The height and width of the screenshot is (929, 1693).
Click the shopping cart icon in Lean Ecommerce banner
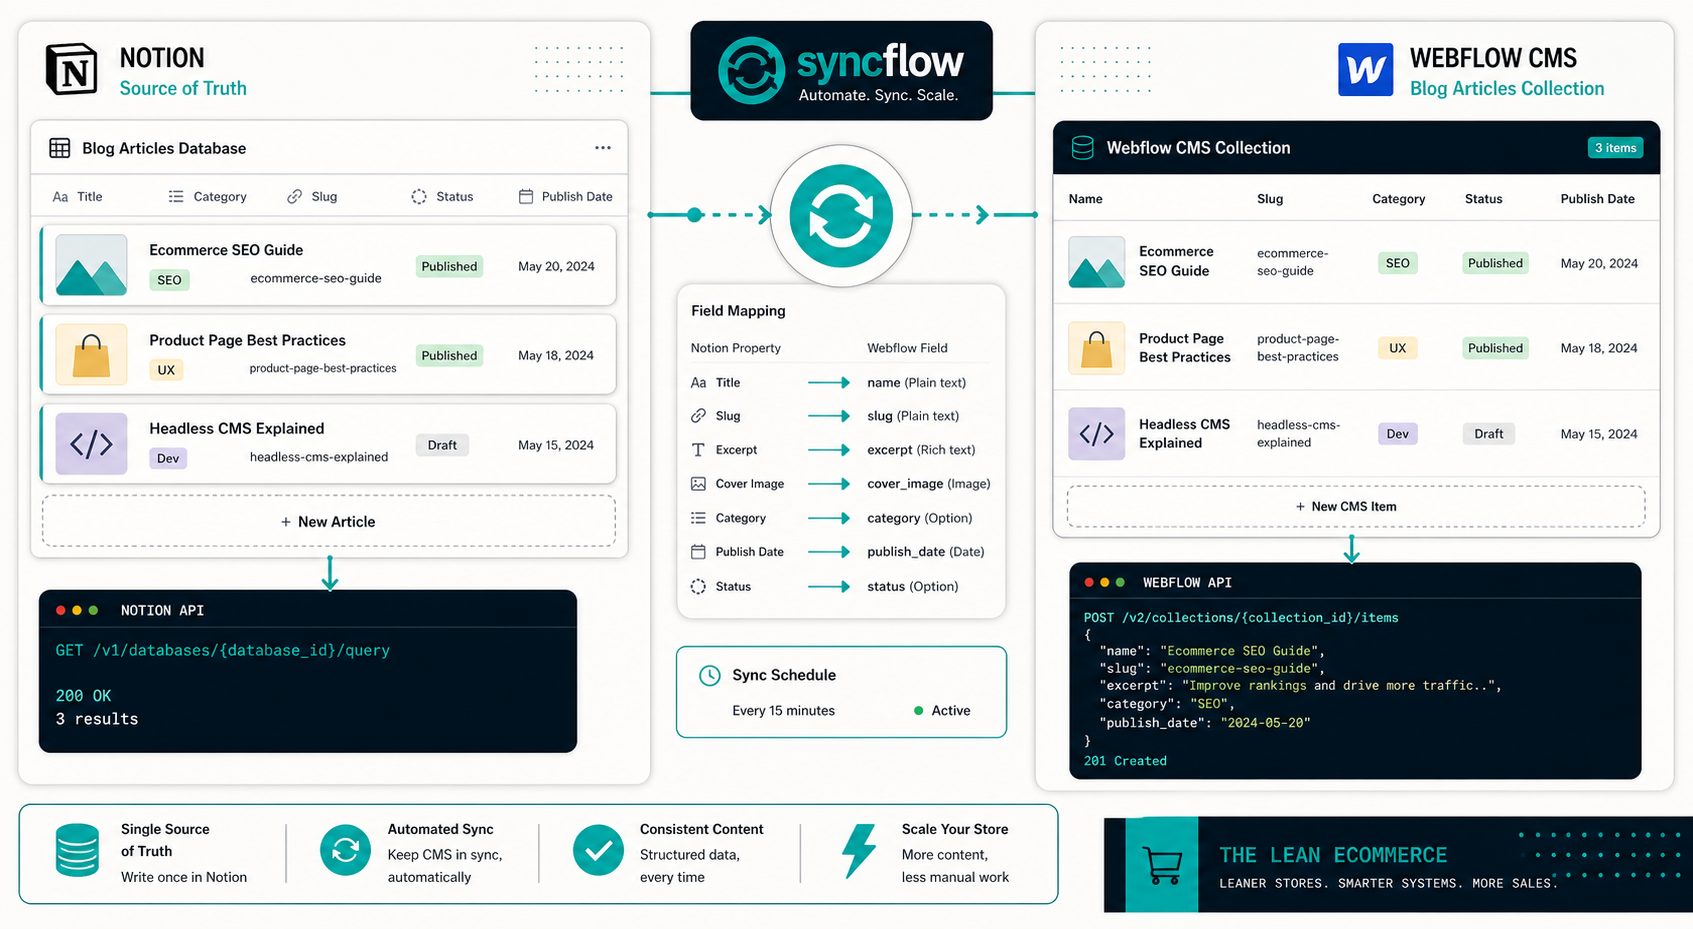[x=1162, y=865]
